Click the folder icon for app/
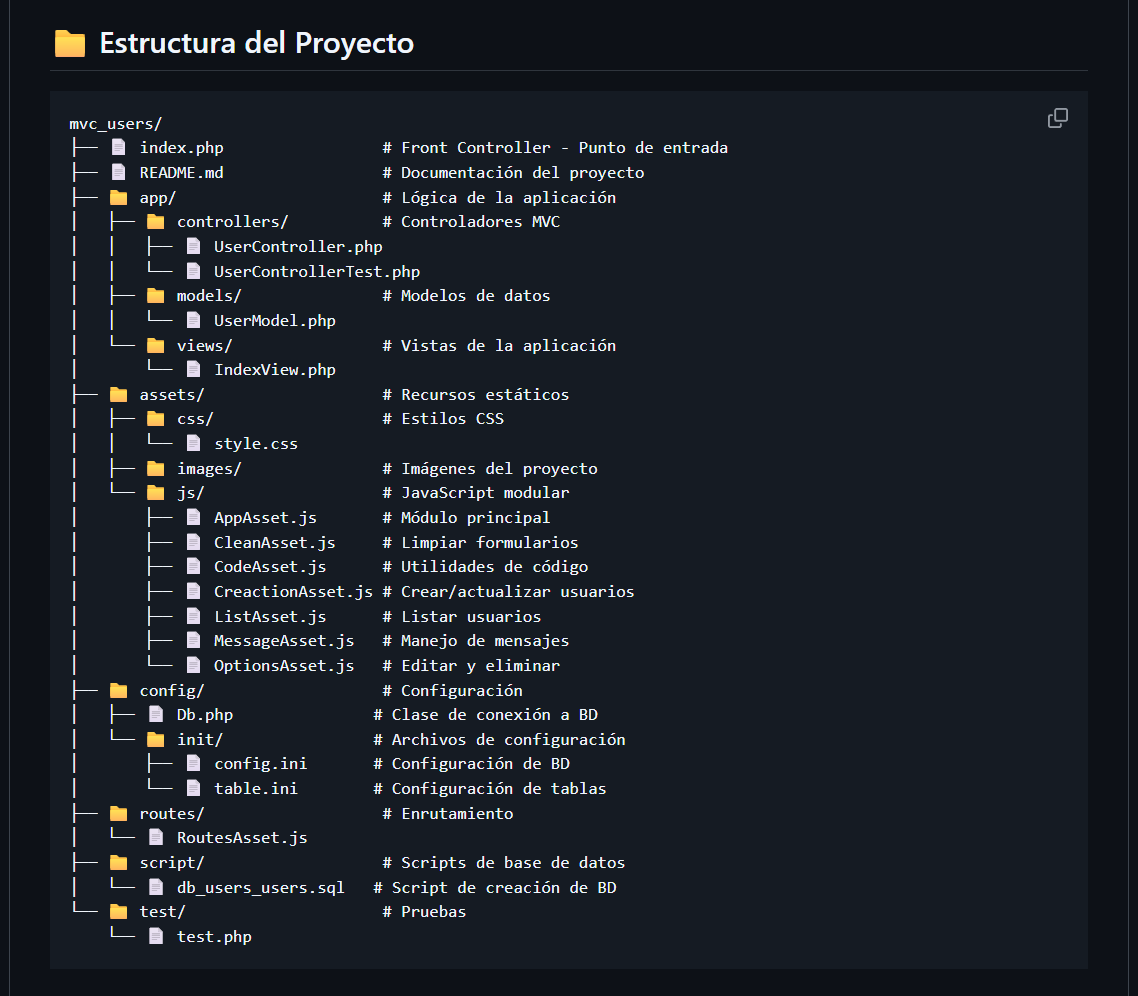 point(118,197)
